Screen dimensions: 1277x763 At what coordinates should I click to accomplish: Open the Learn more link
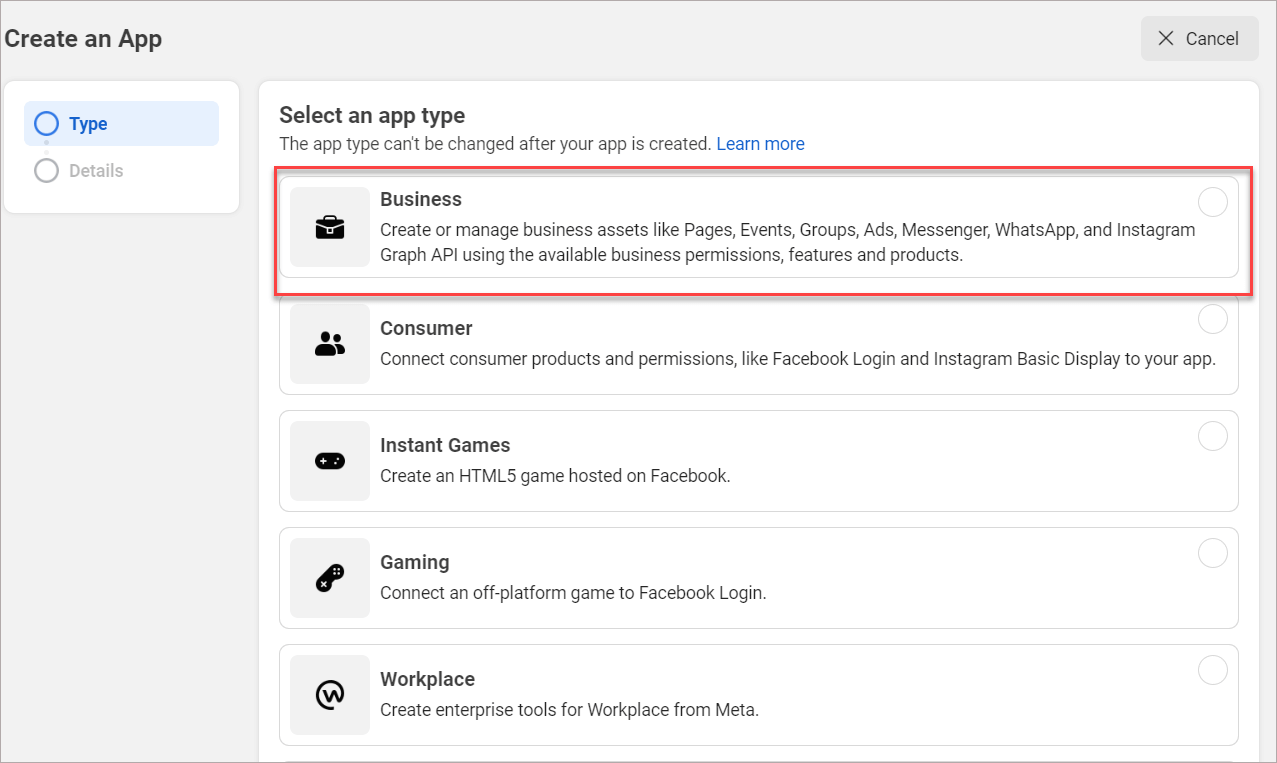(760, 144)
